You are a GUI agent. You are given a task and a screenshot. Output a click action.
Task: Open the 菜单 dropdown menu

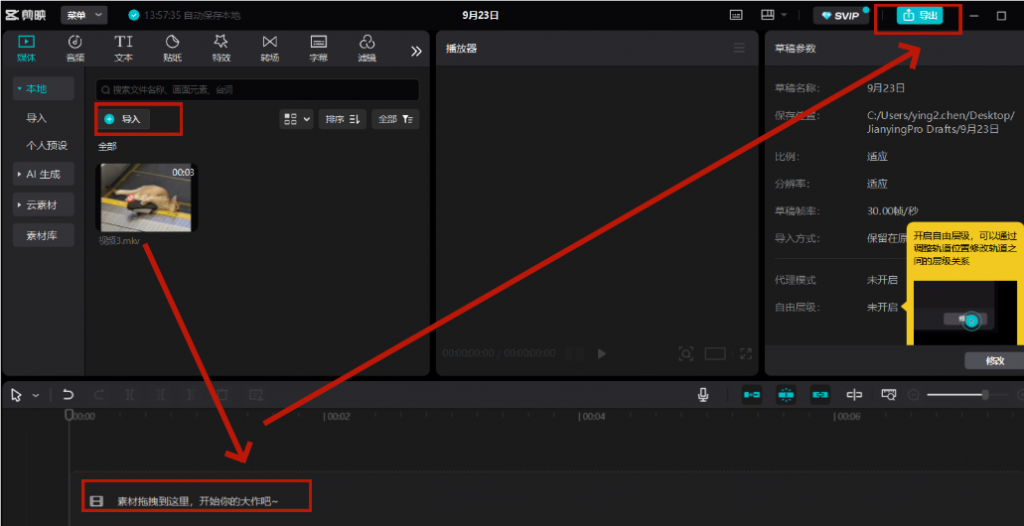85,16
